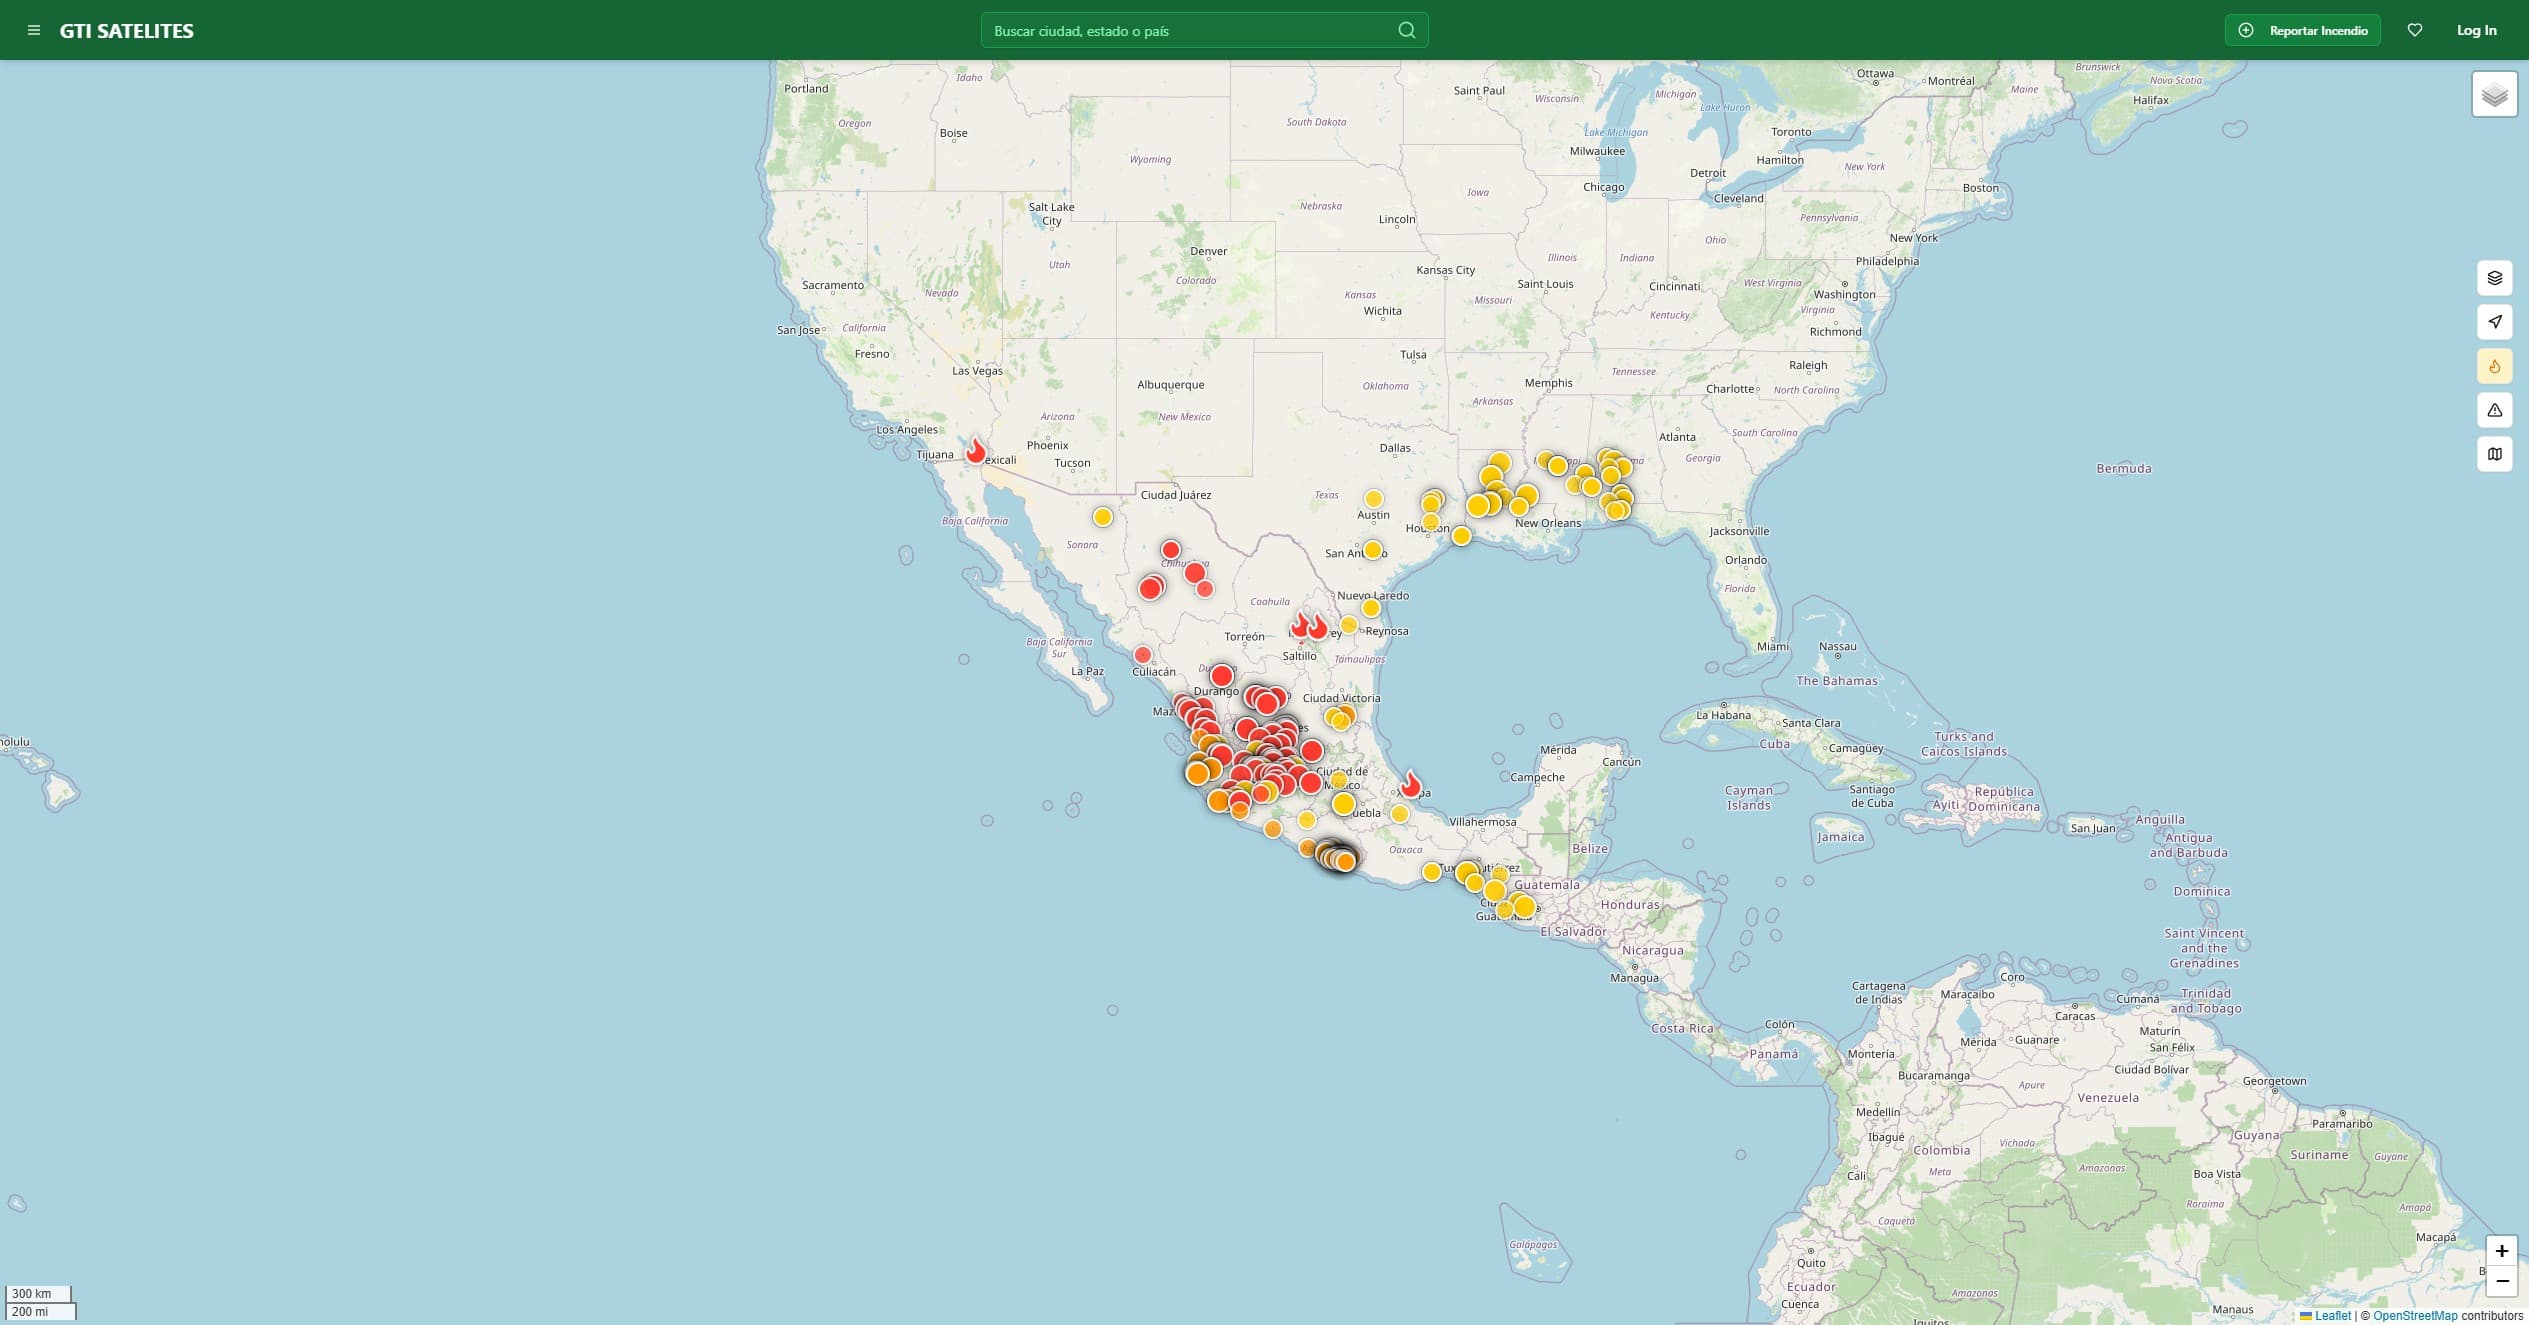Open the hamburger menu
Image resolution: width=2529 pixels, height=1325 pixels.
pyautogui.click(x=34, y=30)
